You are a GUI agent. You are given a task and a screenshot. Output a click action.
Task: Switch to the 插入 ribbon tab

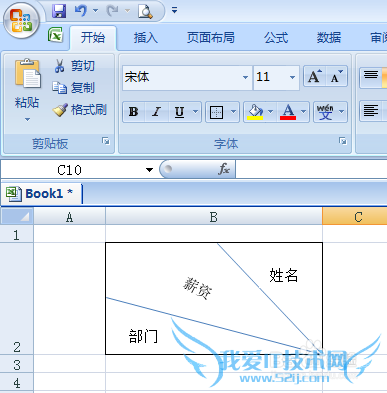146,38
